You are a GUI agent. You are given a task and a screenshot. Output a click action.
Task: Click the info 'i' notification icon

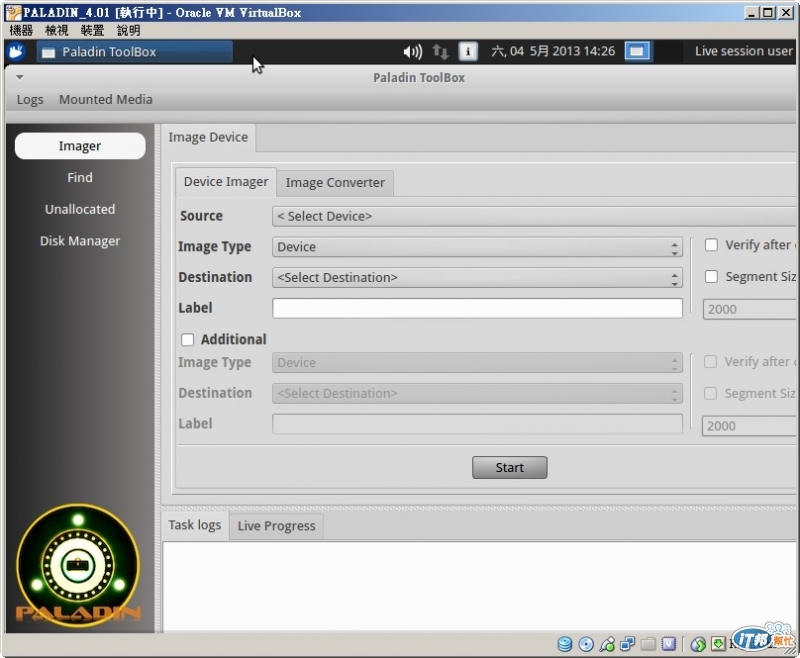tap(468, 52)
